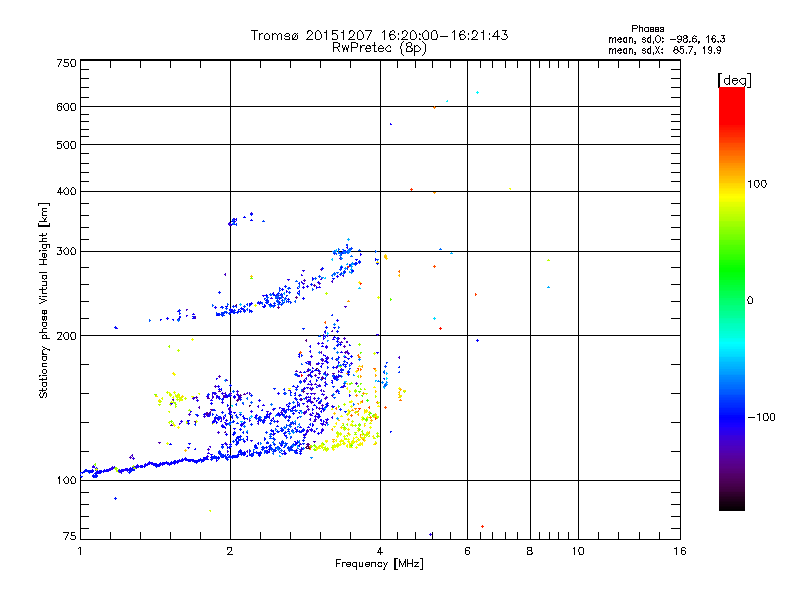Click the x-axis '16' tick label

[680, 551]
